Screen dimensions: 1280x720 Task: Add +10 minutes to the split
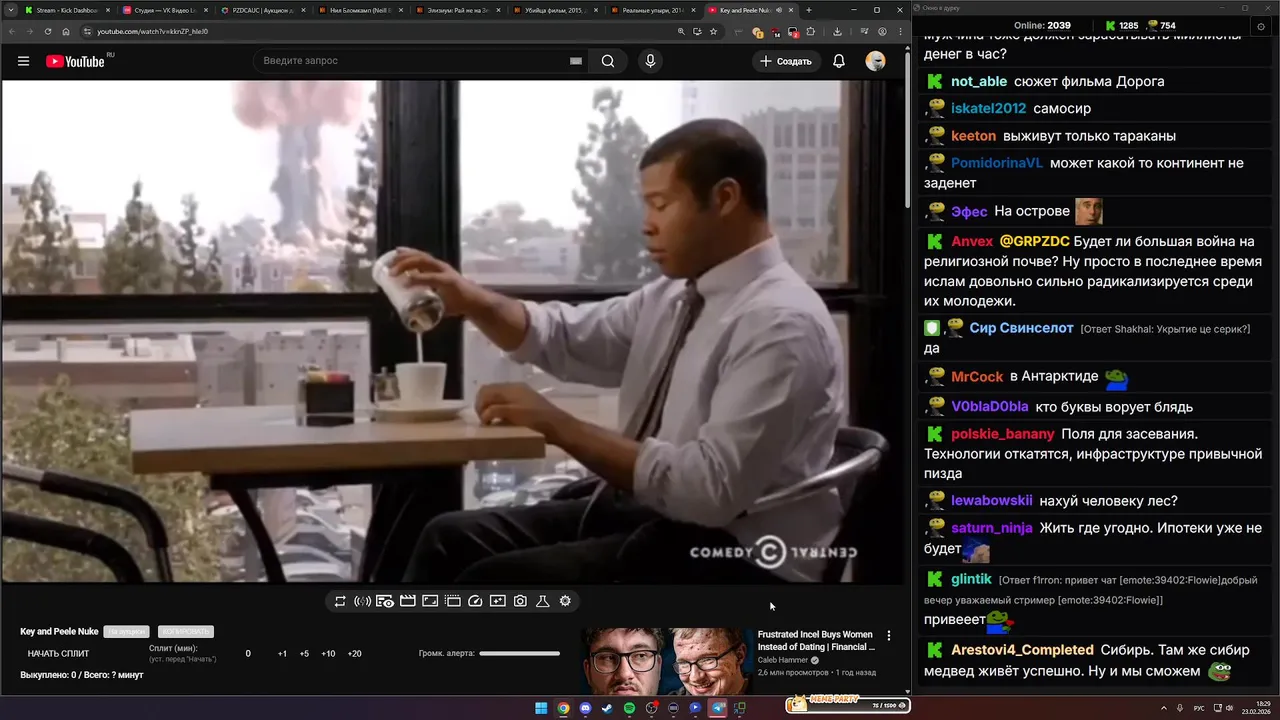328,654
